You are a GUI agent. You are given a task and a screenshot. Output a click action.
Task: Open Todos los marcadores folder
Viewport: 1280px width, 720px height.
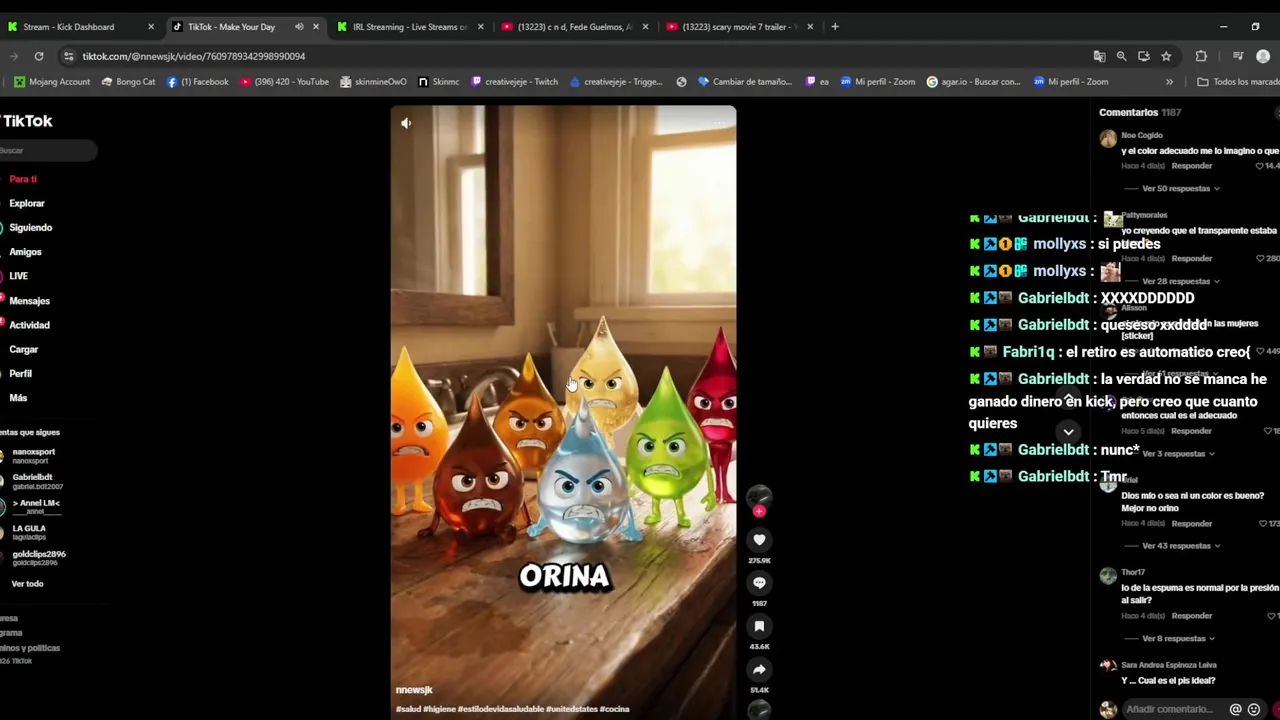[1238, 82]
